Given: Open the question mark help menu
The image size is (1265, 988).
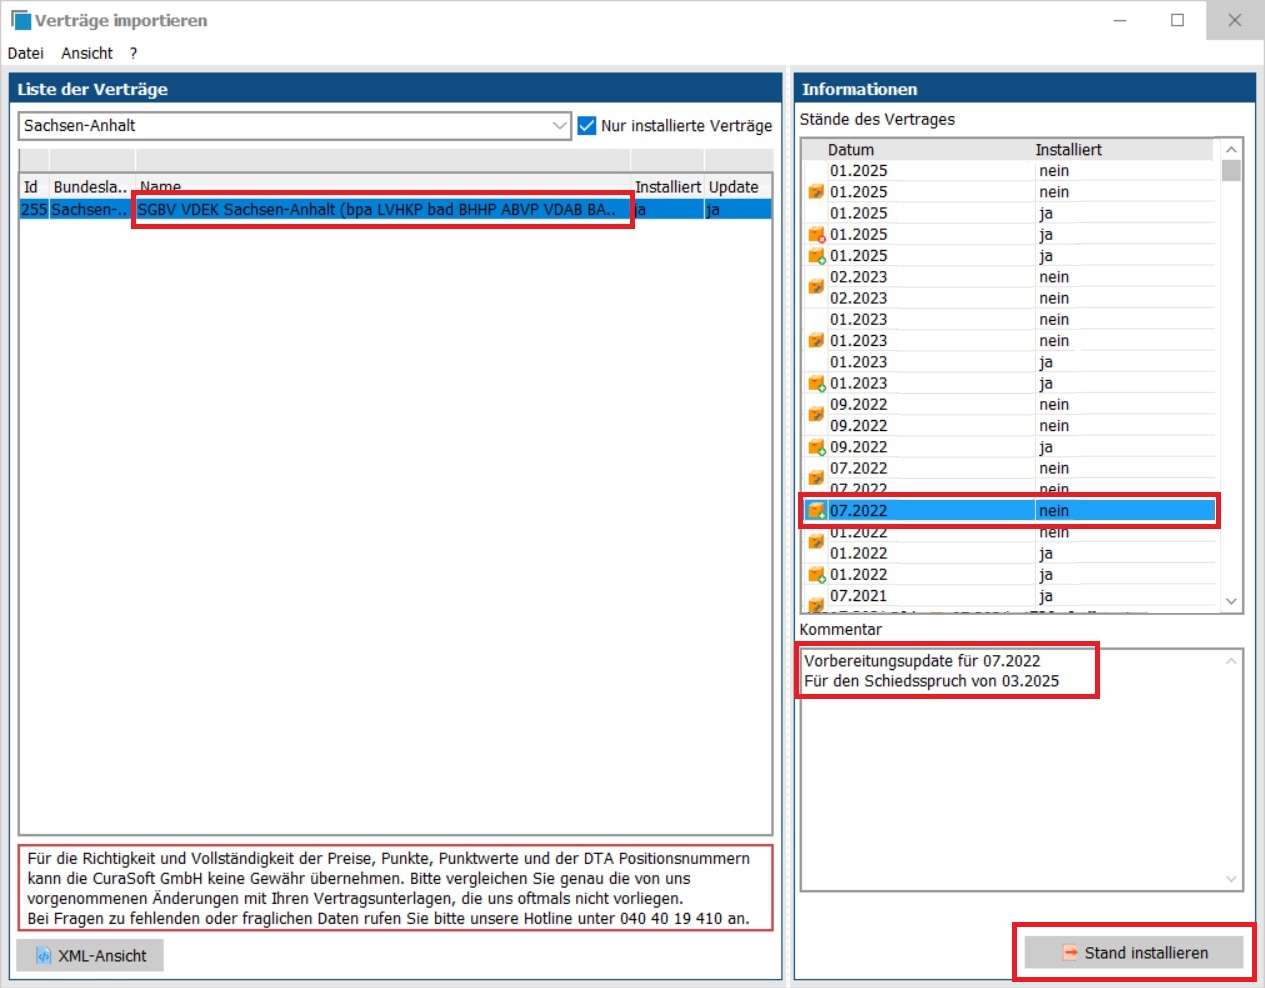Looking at the screenshot, I should (x=133, y=53).
